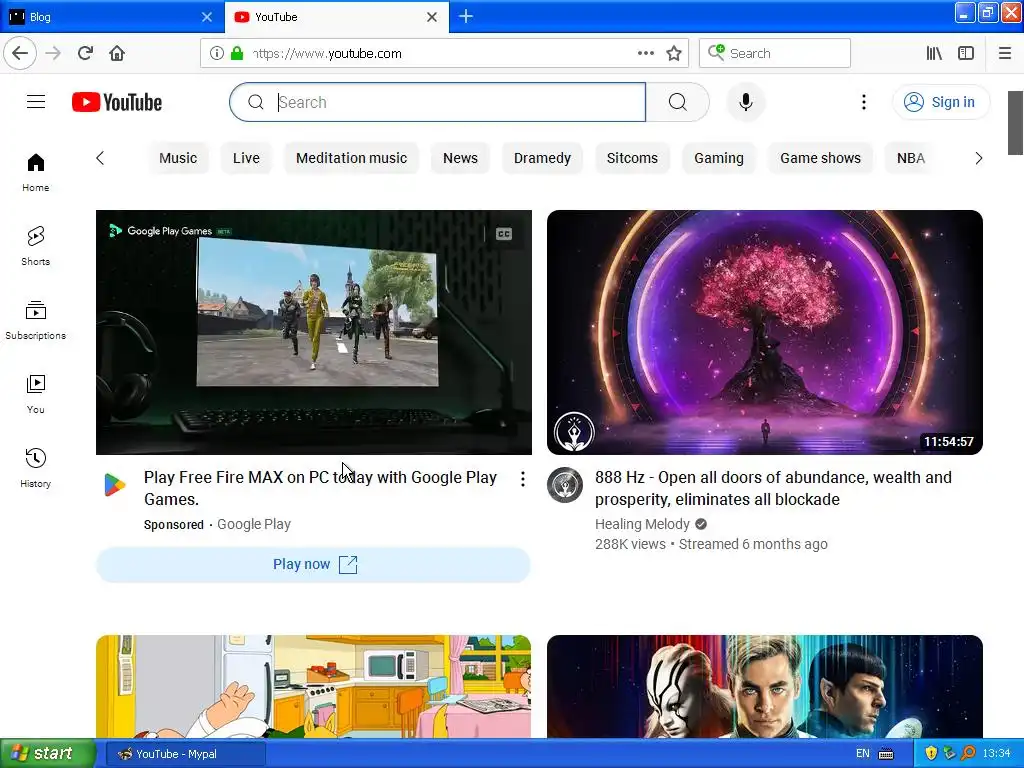Select the News chip
Screen dimensions: 1024x768
pos(460,158)
